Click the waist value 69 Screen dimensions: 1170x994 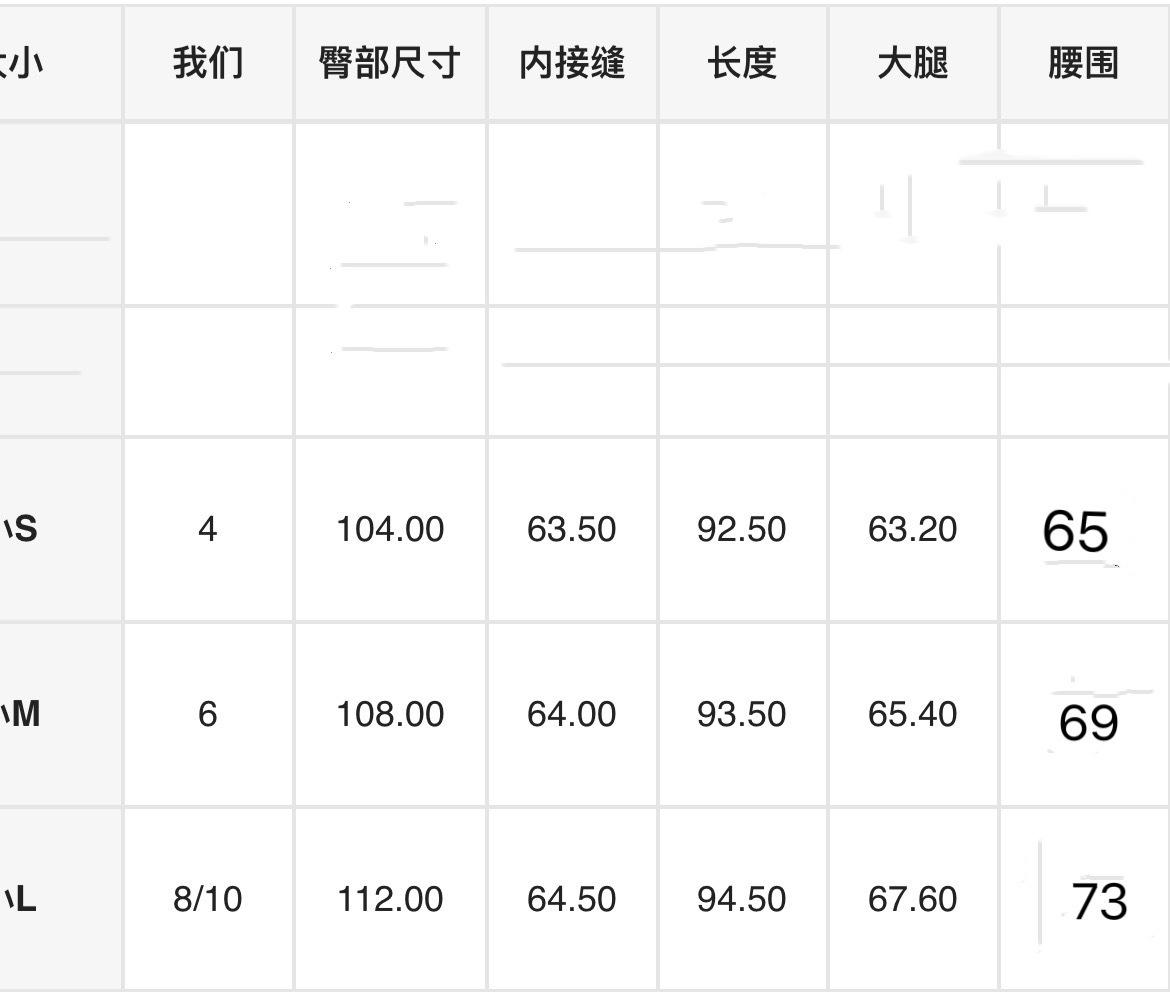pyautogui.click(x=1088, y=722)
